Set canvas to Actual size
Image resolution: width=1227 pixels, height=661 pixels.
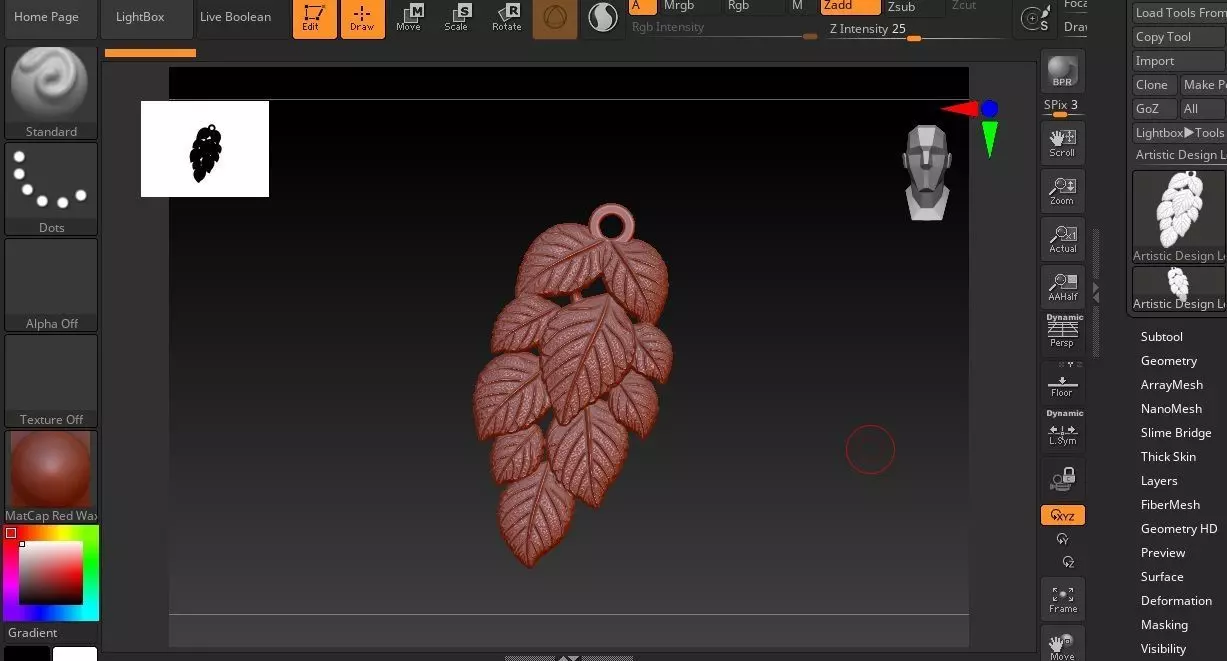[x=1062, y=238]
